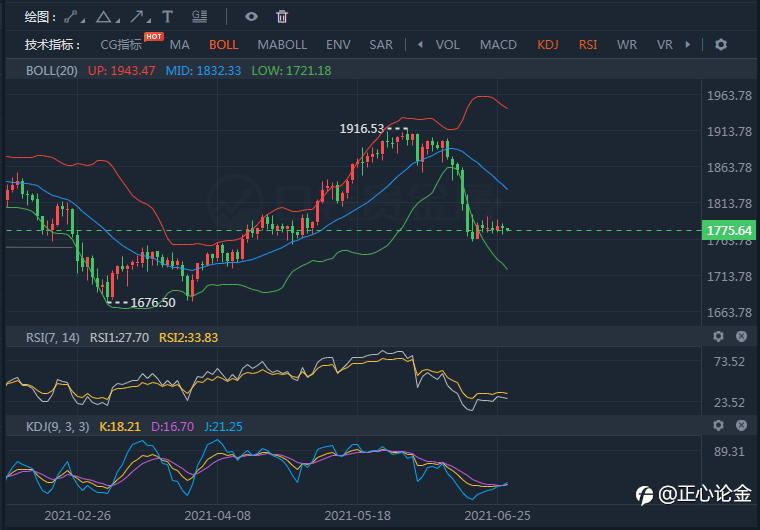Open KDJ panel settings gear

[718, 425]
